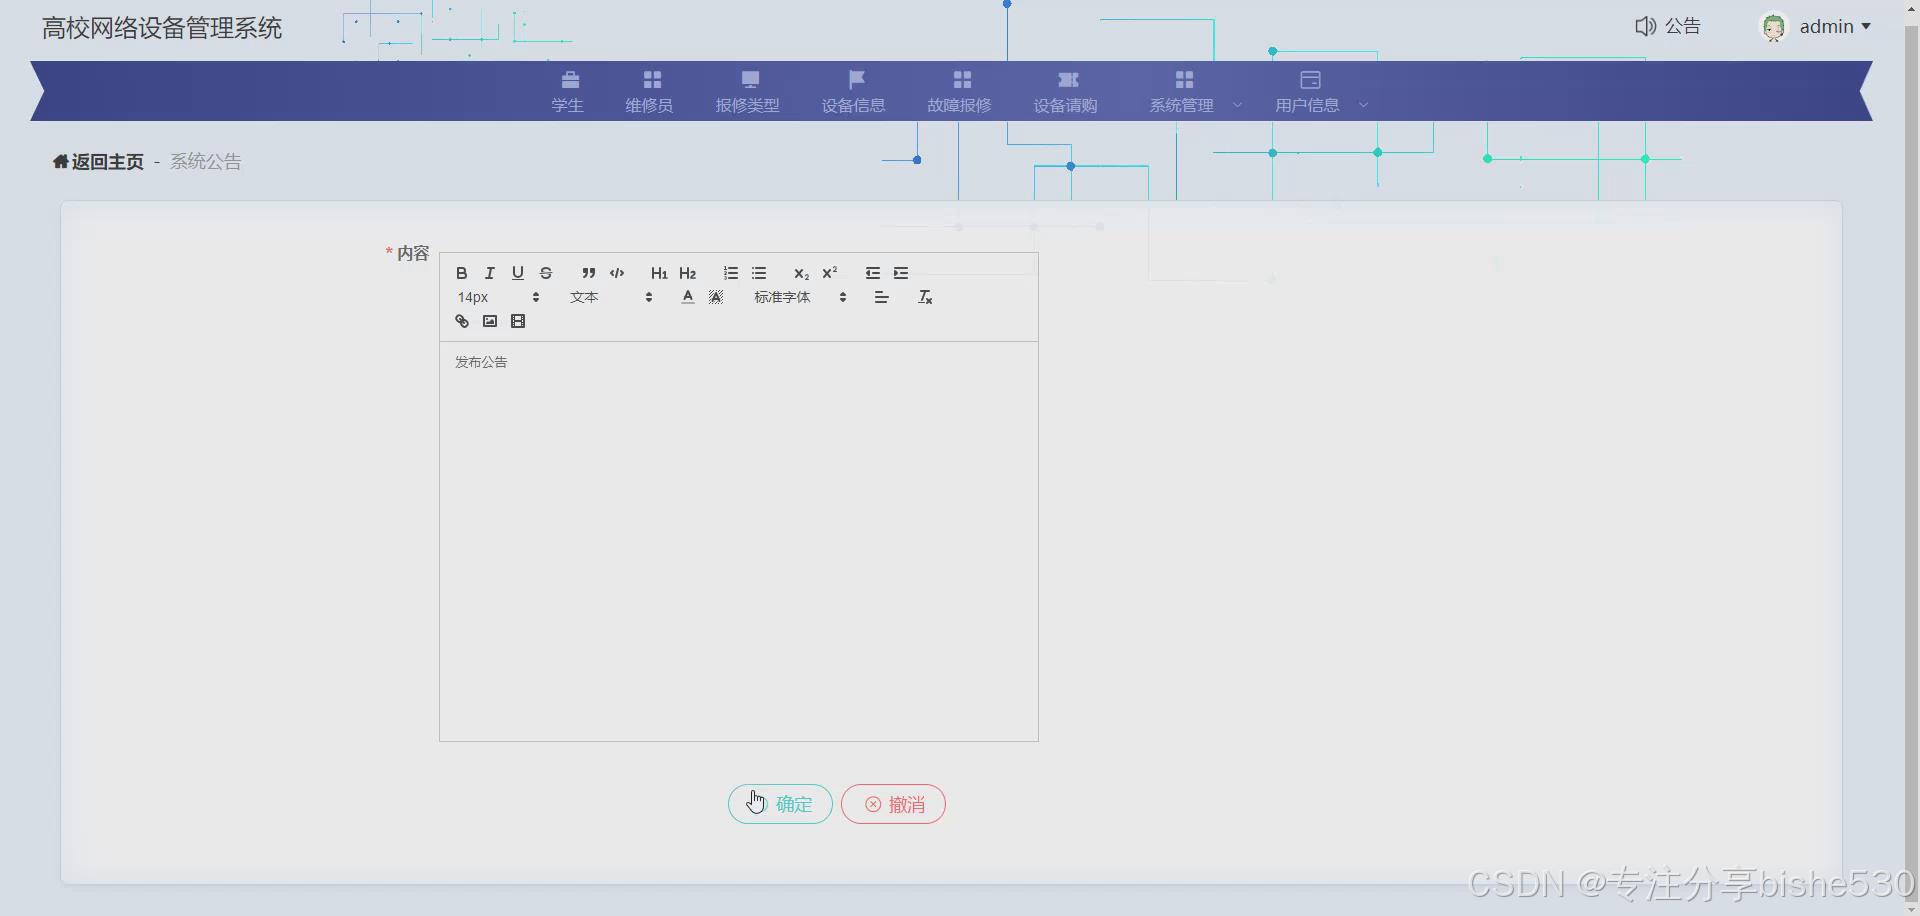
Task: Open the 标准字体 font family dropdown
Action: (800, 297)
